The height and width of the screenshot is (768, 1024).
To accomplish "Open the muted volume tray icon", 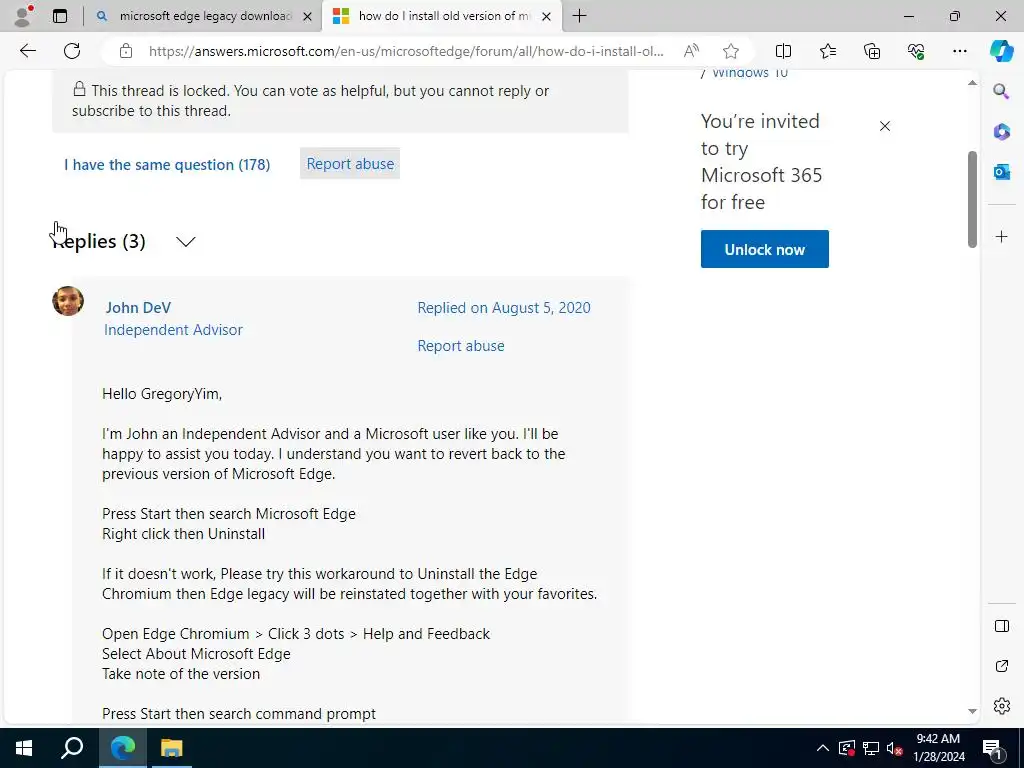I will click(895, 748).
